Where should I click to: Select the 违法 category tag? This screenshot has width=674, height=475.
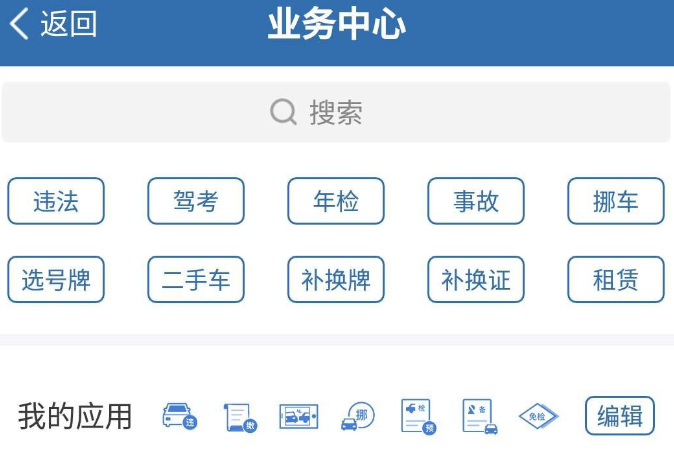click(56, 201)
